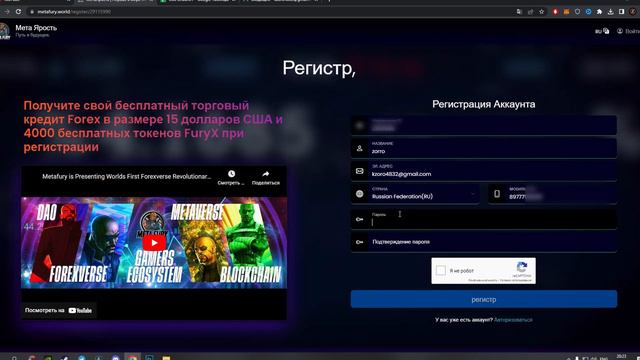The height and width of the screenshot is (360, 640).
Task: Click the red extension icon in toolbar
Action: coord(555,12)
